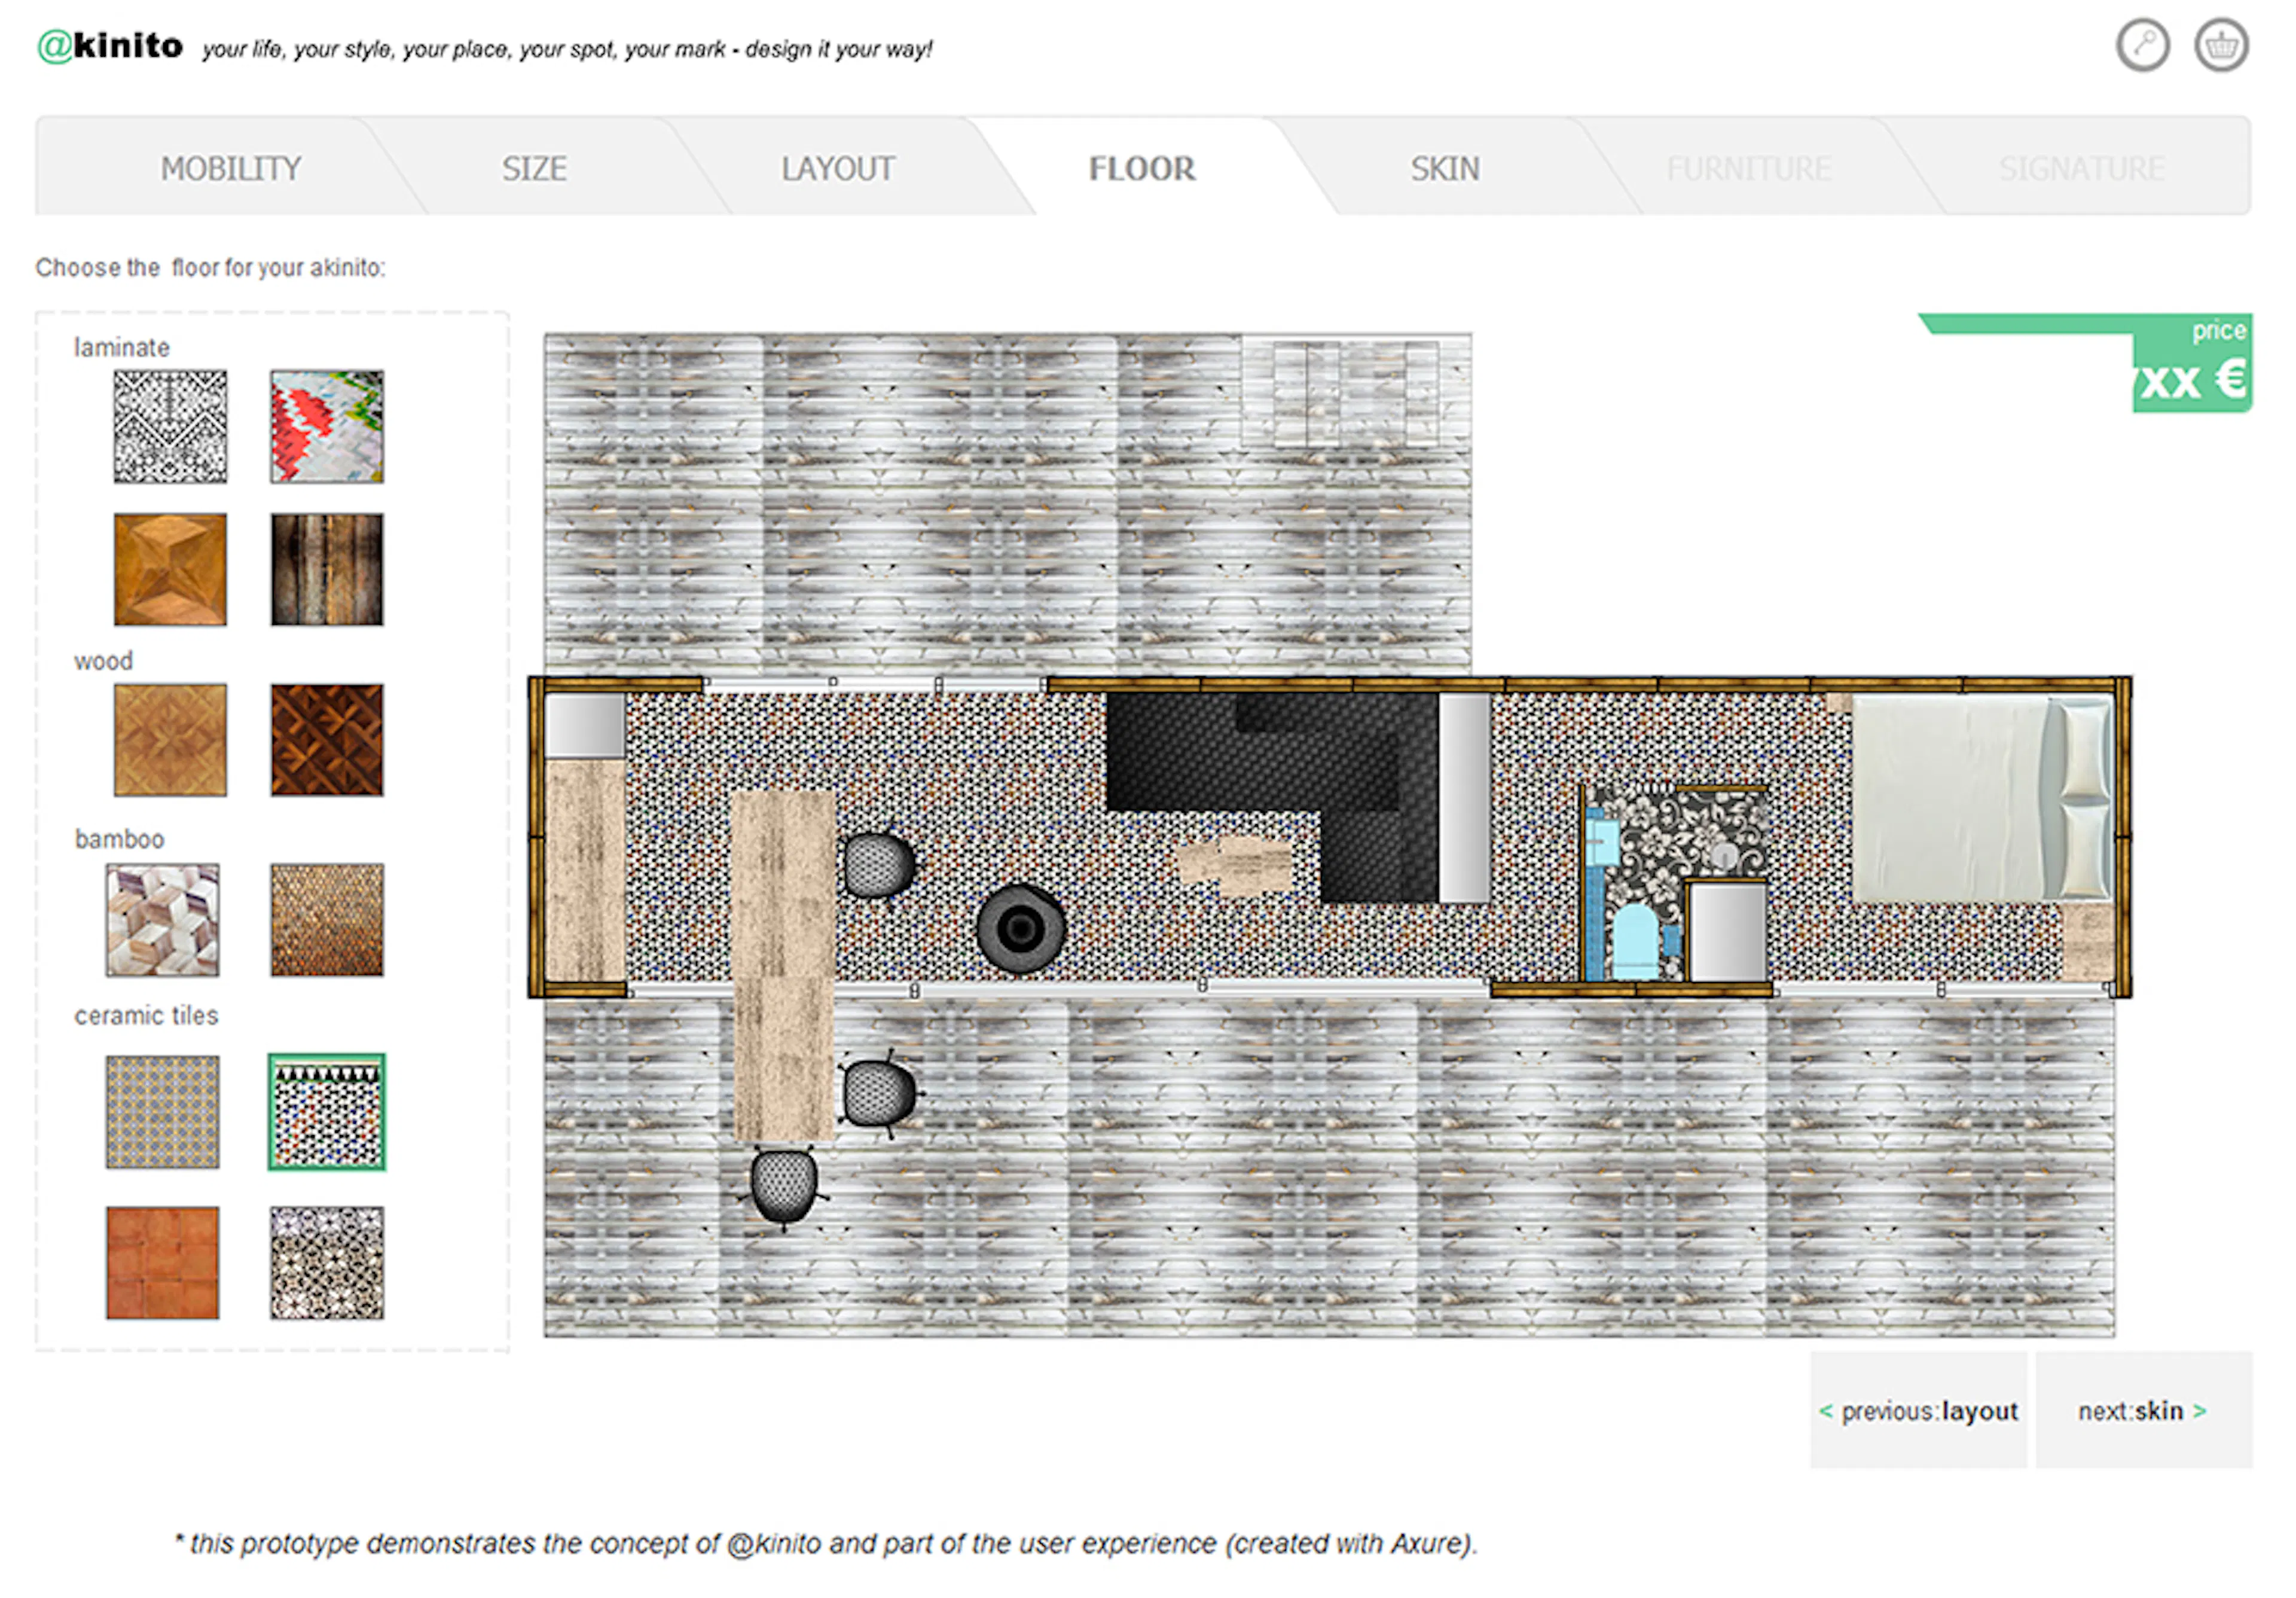Screen dimensions: 2296x1598
Task: Click the @kinito logo
Action: point(110,46)
